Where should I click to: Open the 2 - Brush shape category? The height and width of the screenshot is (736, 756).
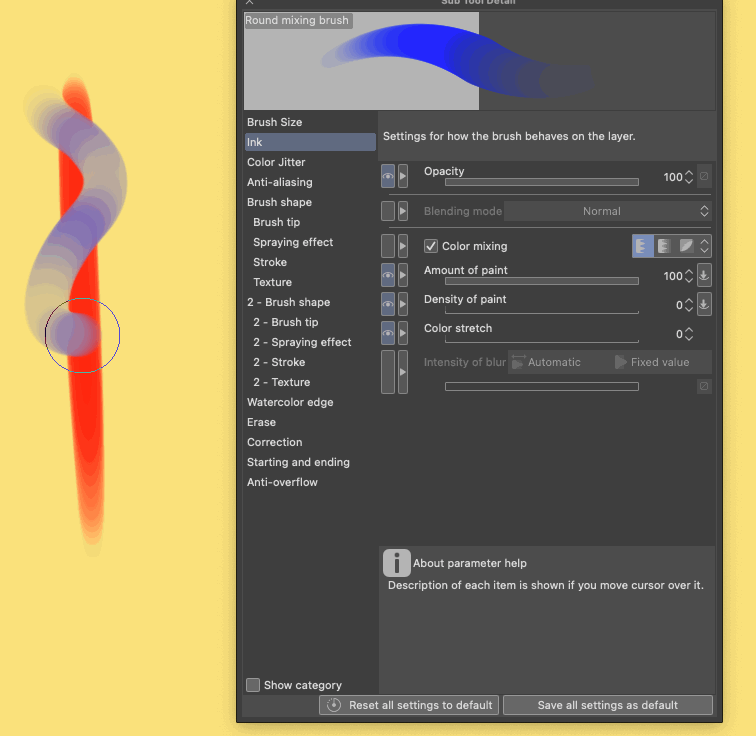tap(310, 302)
